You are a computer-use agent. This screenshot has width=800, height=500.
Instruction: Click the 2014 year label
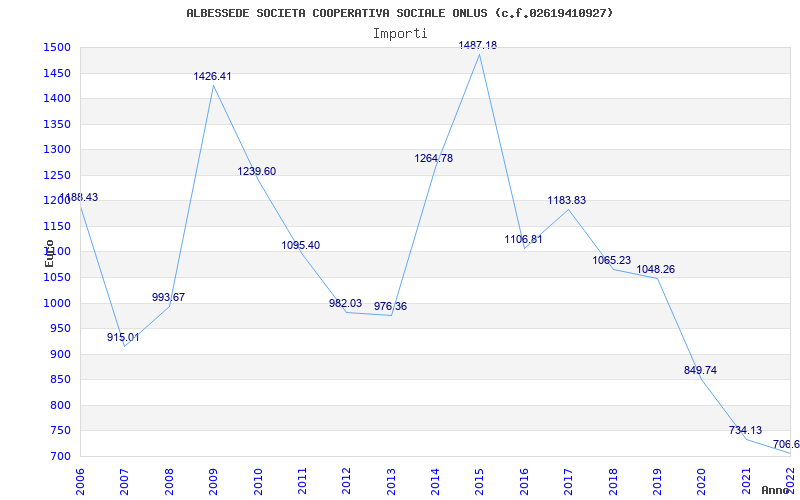click(x=435, y=481)
